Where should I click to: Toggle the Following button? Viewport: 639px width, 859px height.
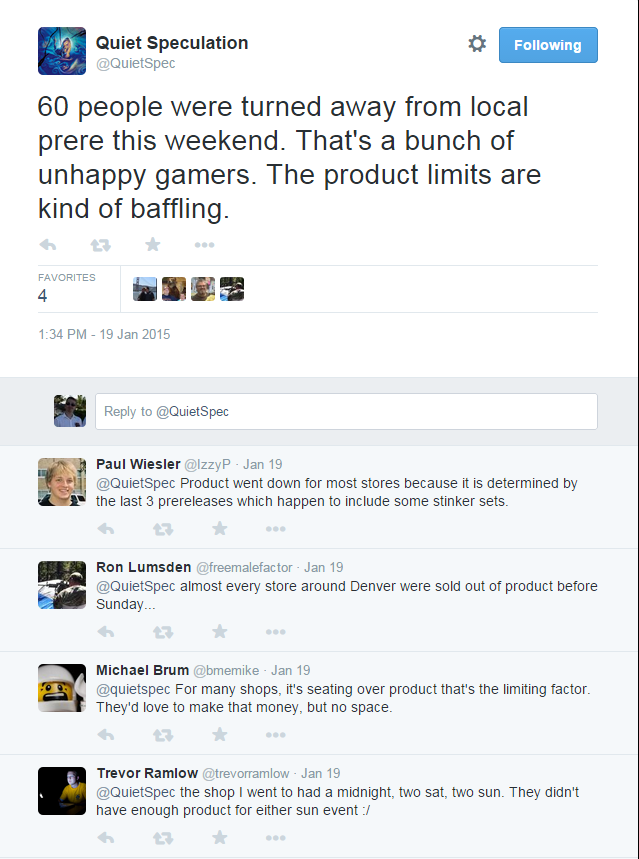point(547,45)
